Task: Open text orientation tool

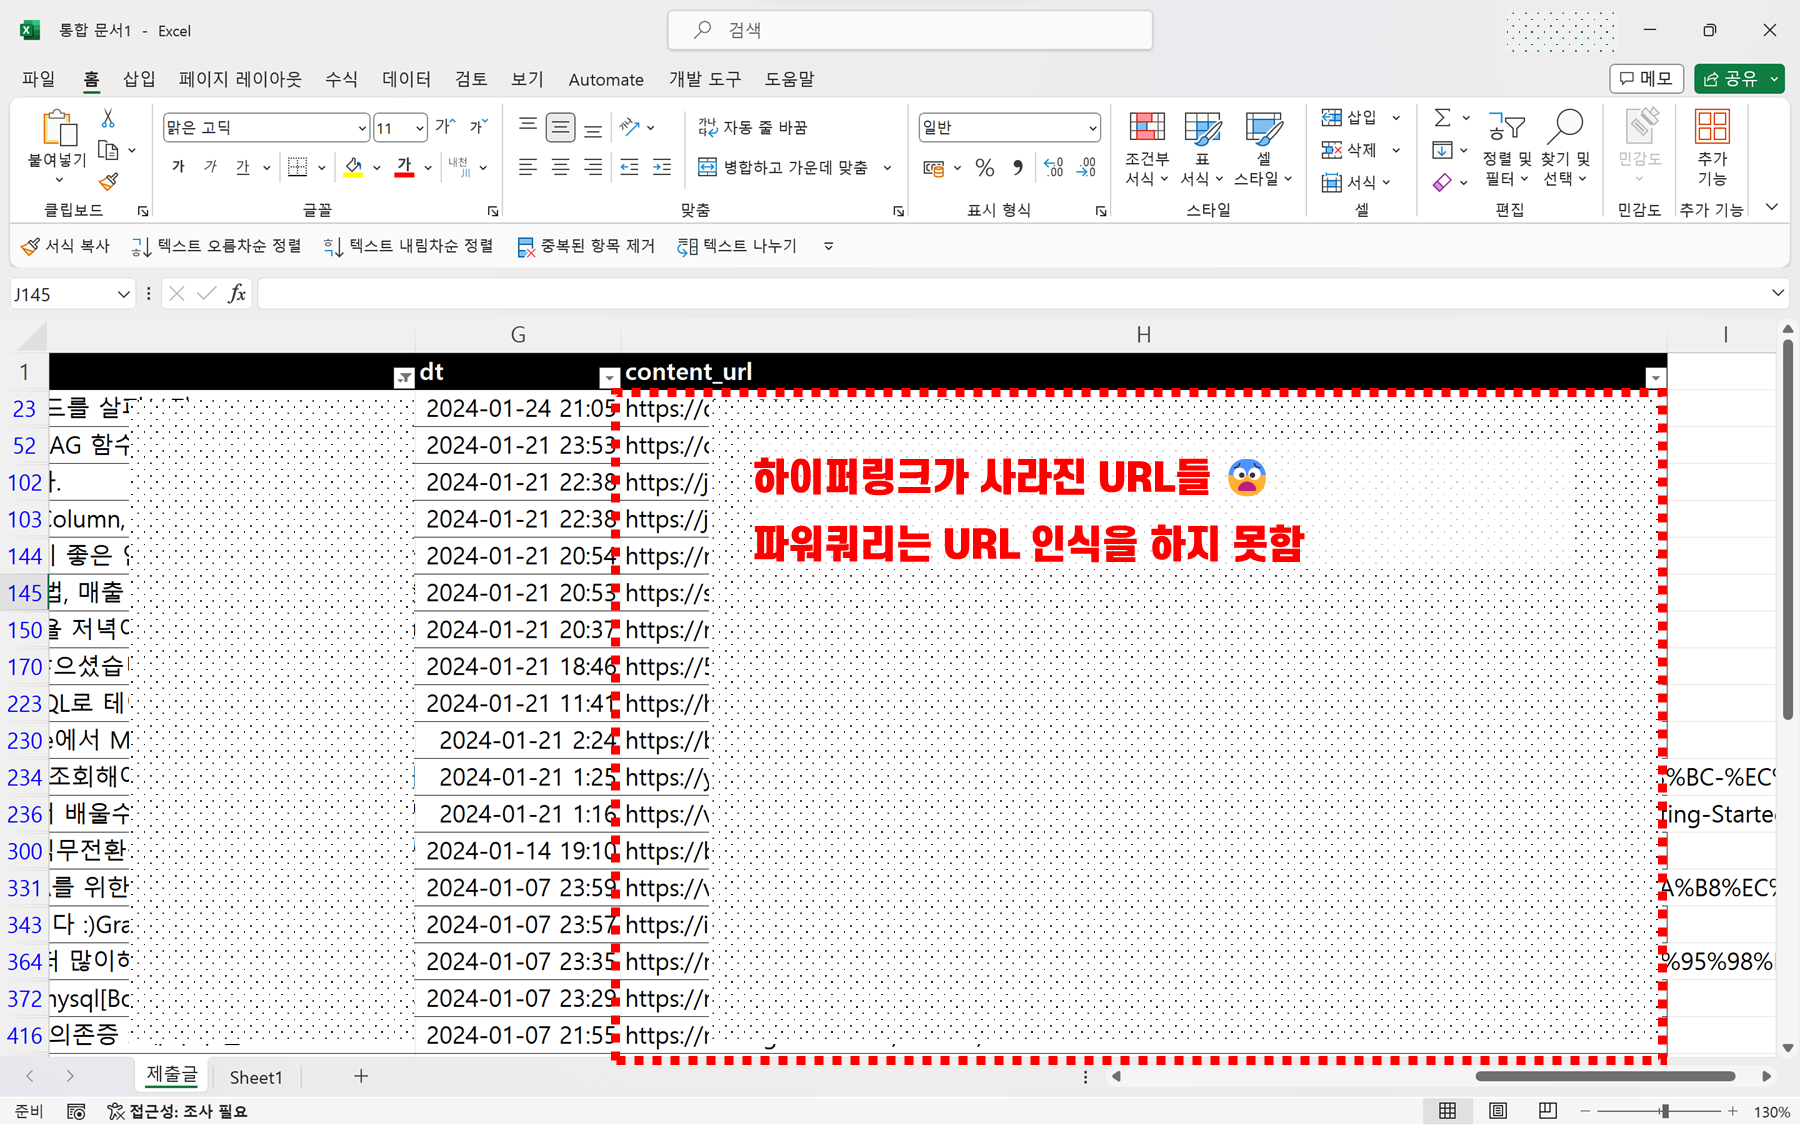Action: click(x=630, y=127)
